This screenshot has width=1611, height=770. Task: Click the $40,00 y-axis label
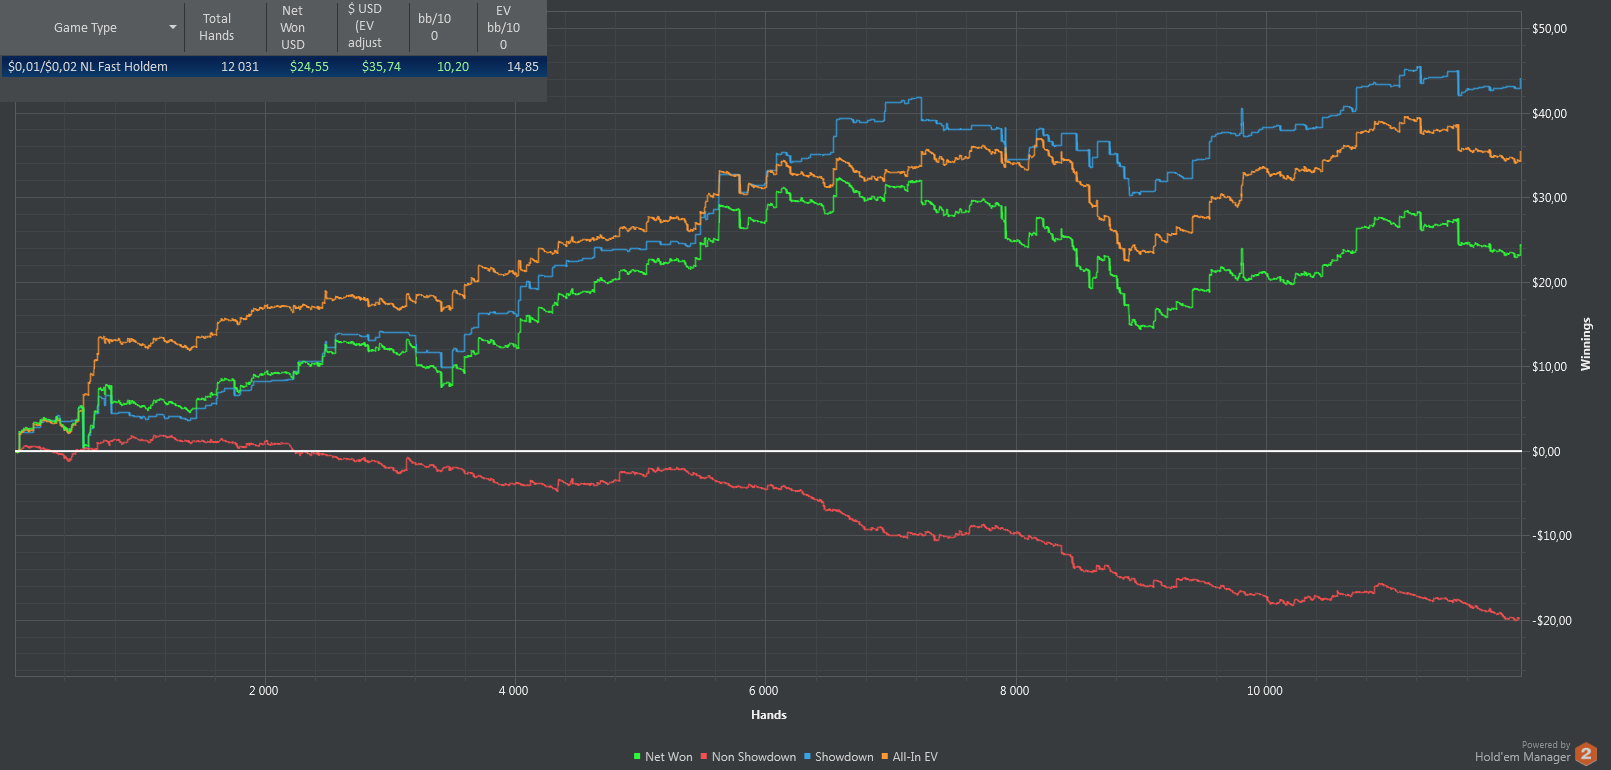click(x=1549, y=114)
